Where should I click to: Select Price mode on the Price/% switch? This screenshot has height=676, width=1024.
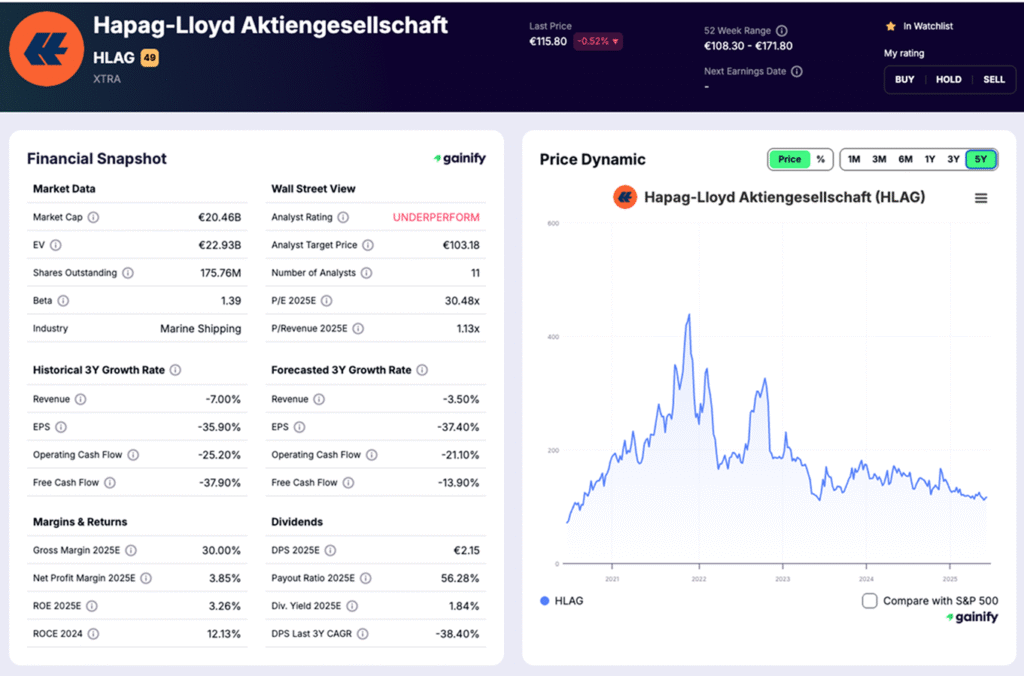point(789,158)
